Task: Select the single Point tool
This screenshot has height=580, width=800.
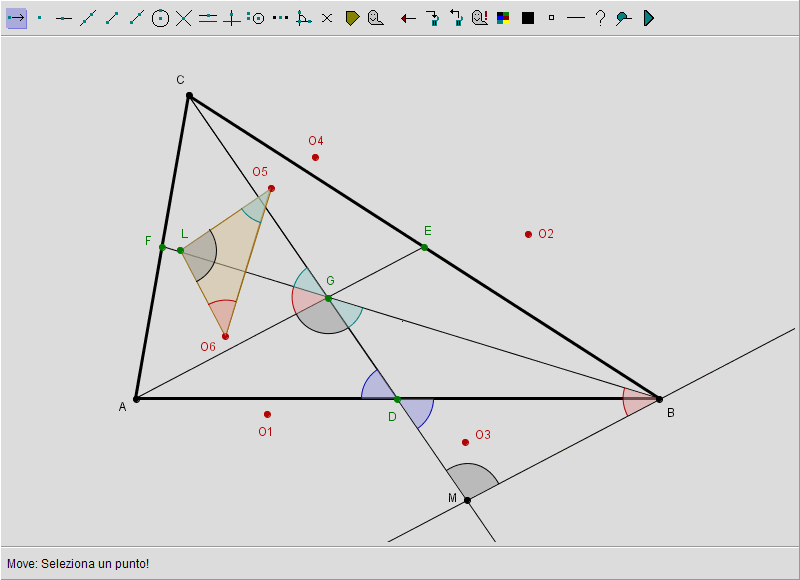Action: click(40, 18)
